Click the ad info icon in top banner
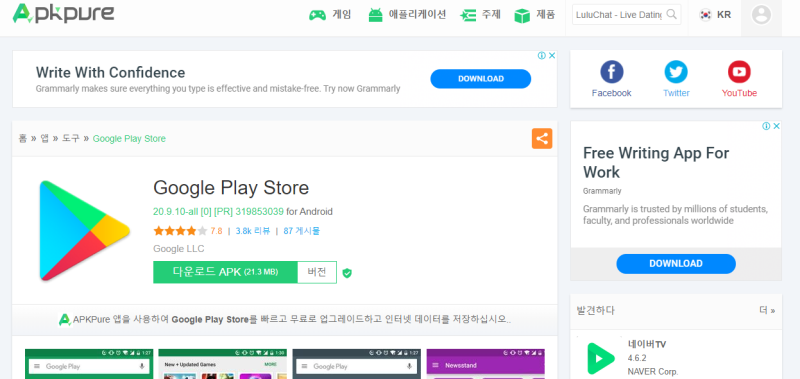The image size is (800, 379). click(x=542, y=56)
